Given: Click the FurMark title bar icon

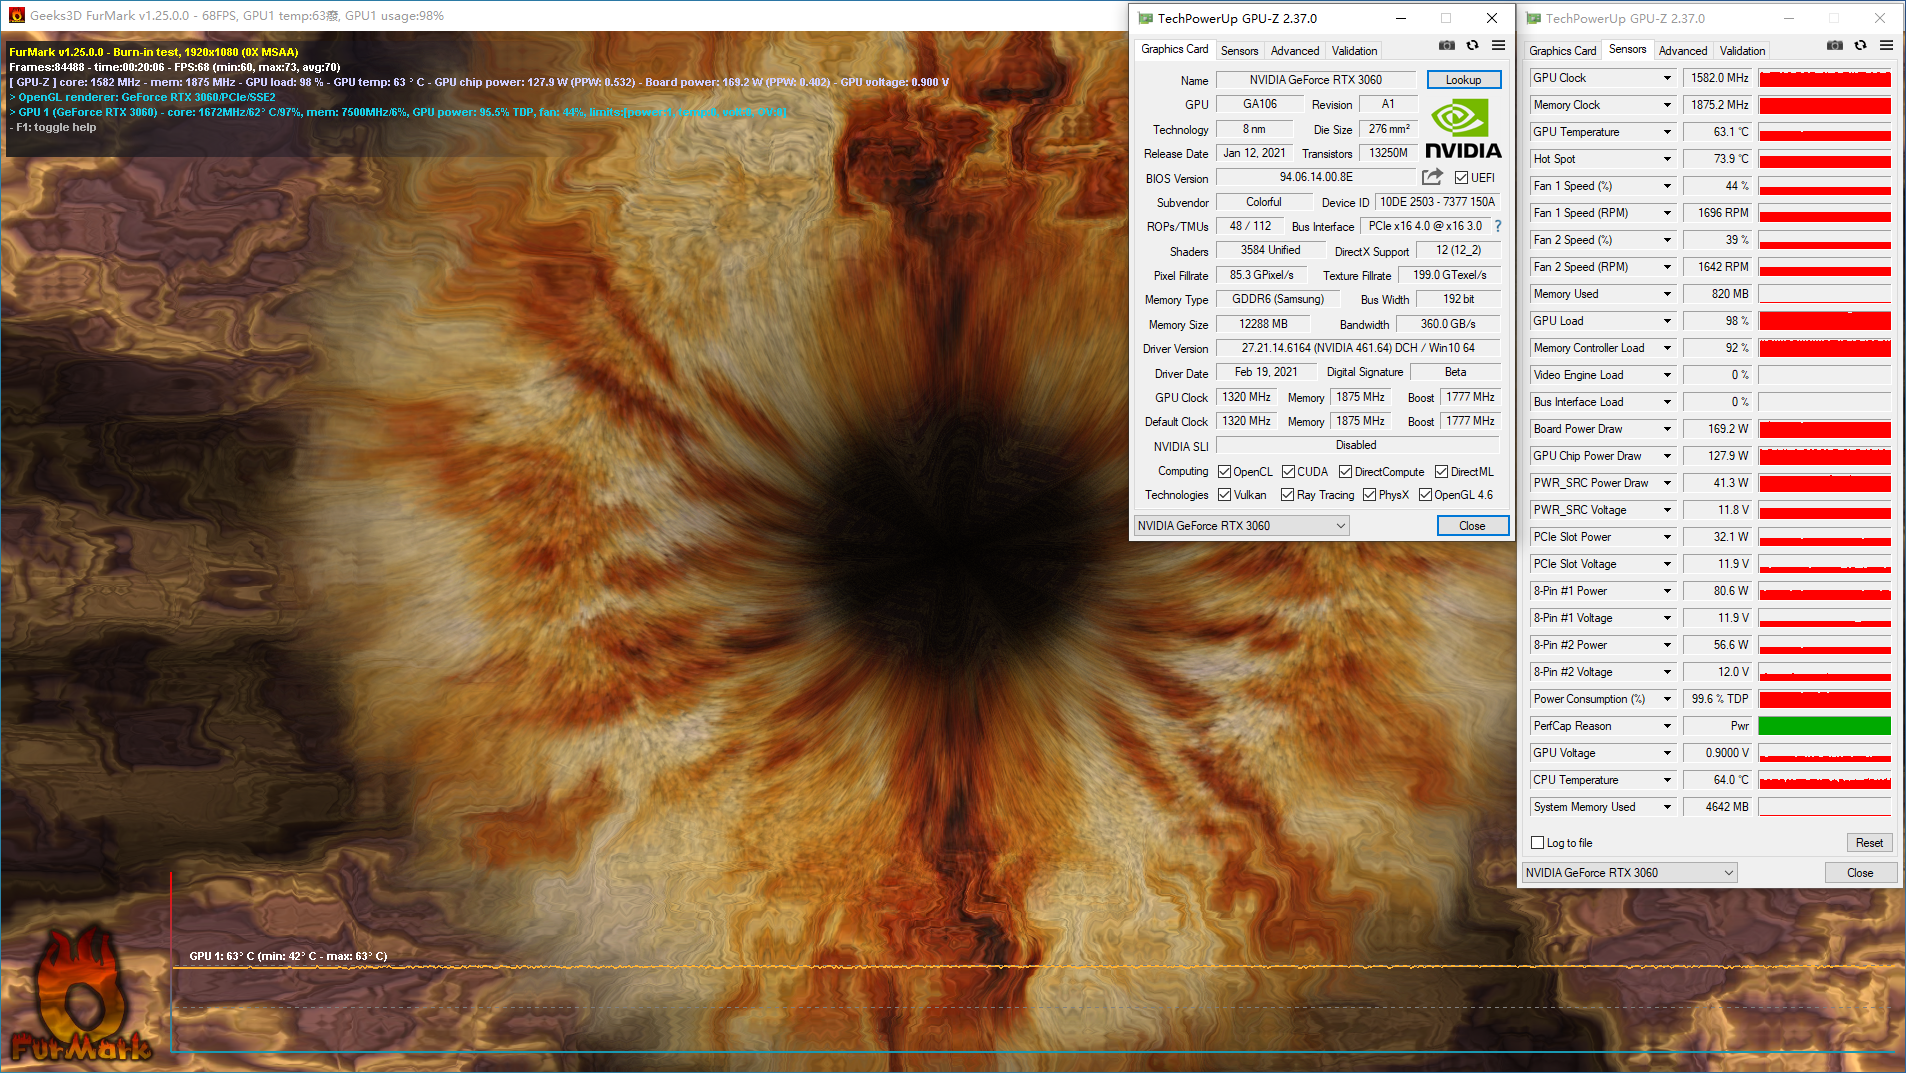Looking at the screenshot, I should pos(16,15).
